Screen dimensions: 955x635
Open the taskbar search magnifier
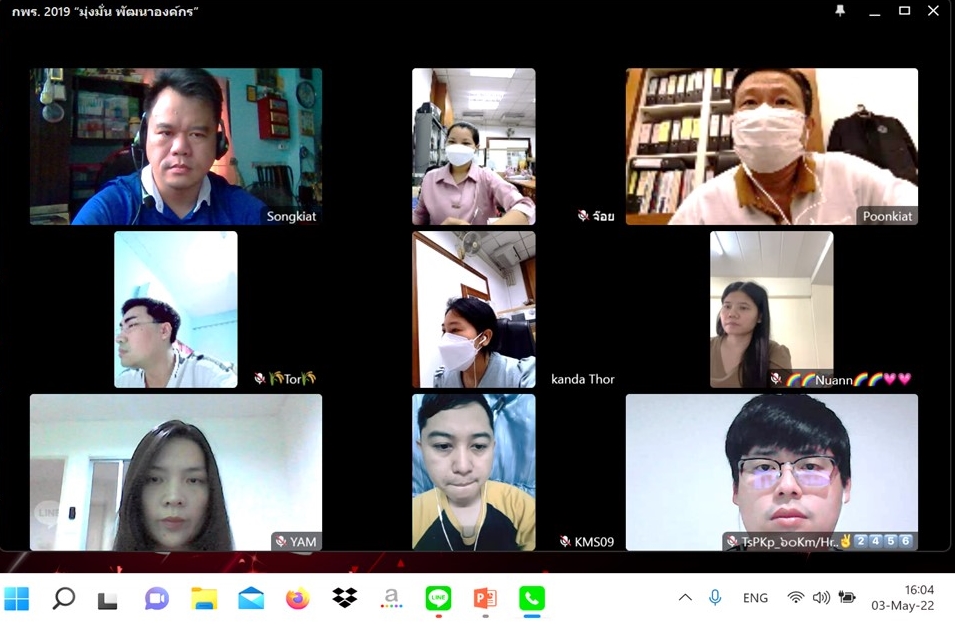point(63,598)
